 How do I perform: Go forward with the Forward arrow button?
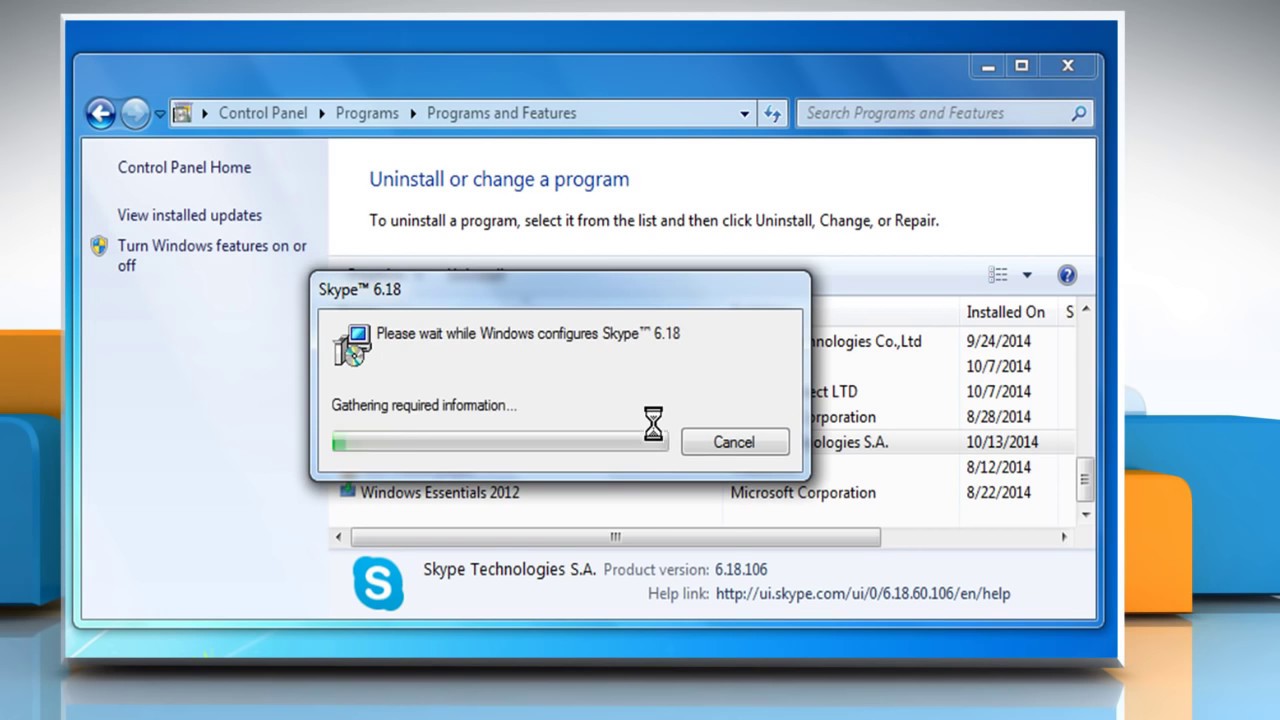point(135,114)
